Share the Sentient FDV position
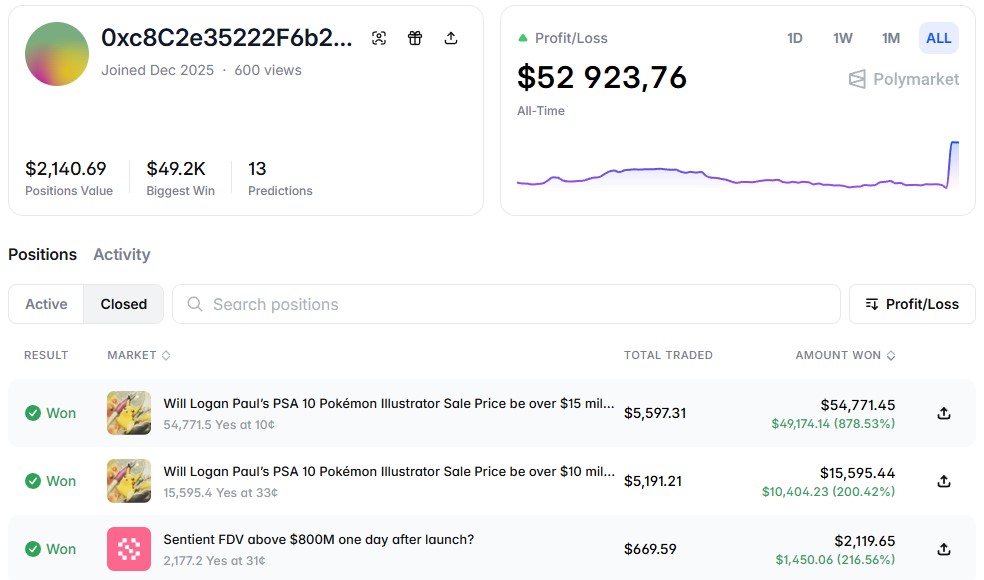The image size is (984, 580). click(x=944, y=549)
